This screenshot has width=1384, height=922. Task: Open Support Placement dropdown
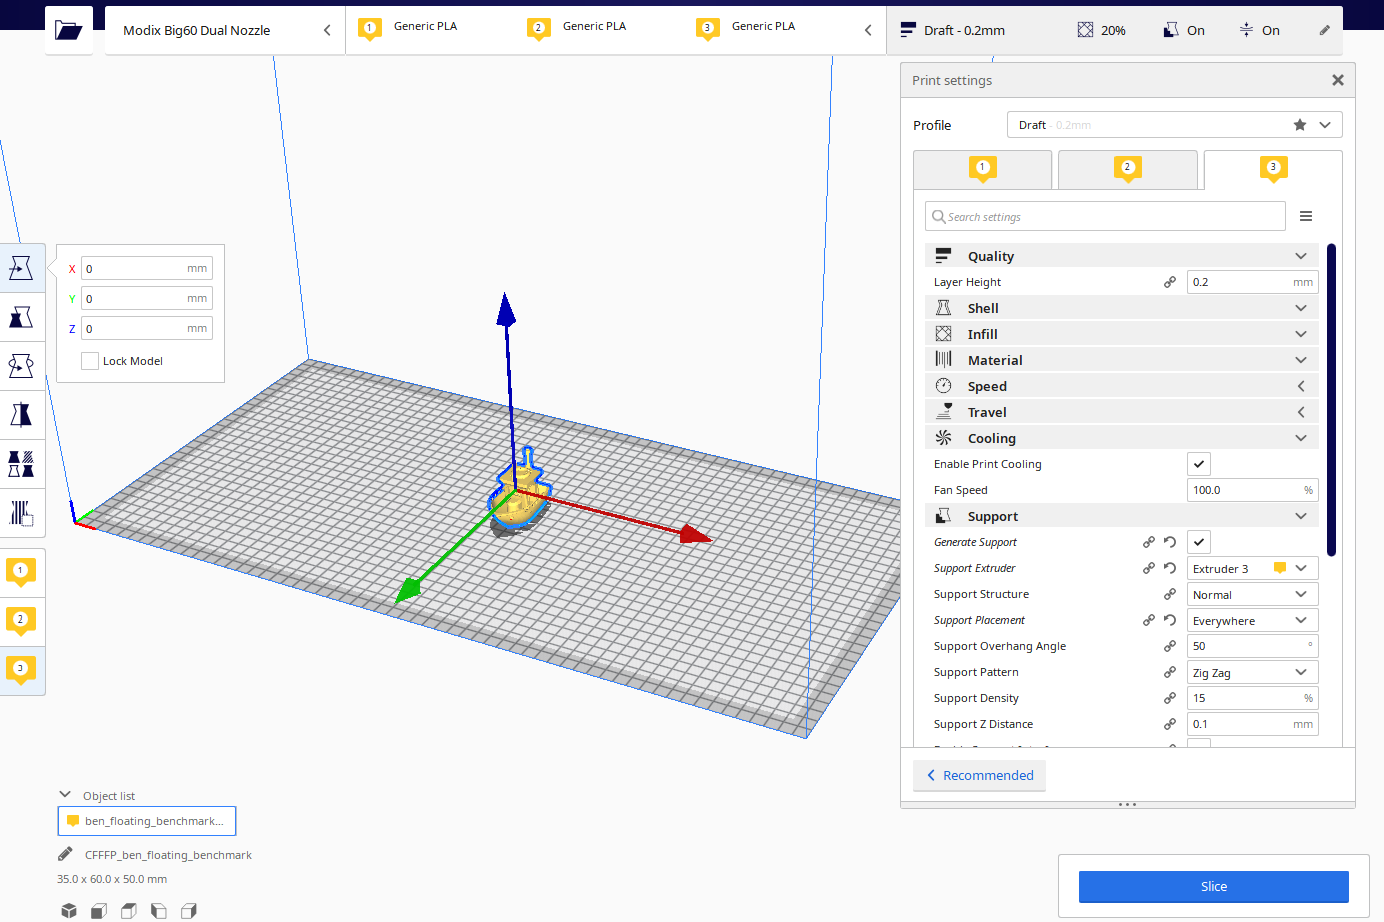pos(1252,620)
